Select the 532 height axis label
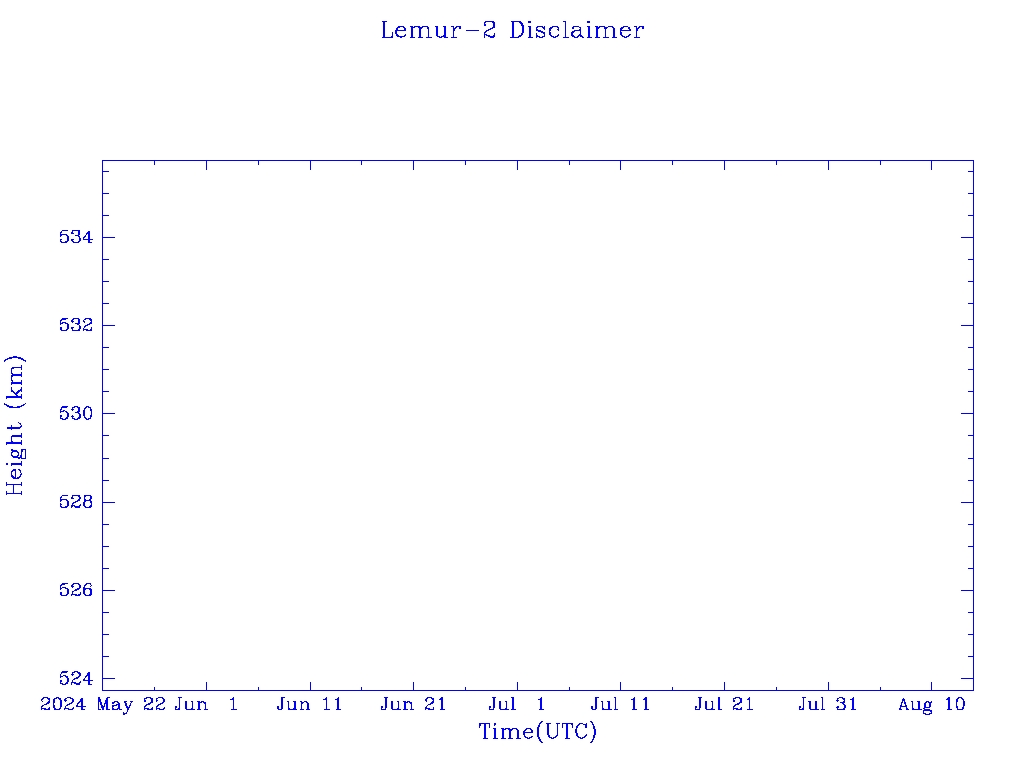The image size is (1024, 768). coord(76,325)
